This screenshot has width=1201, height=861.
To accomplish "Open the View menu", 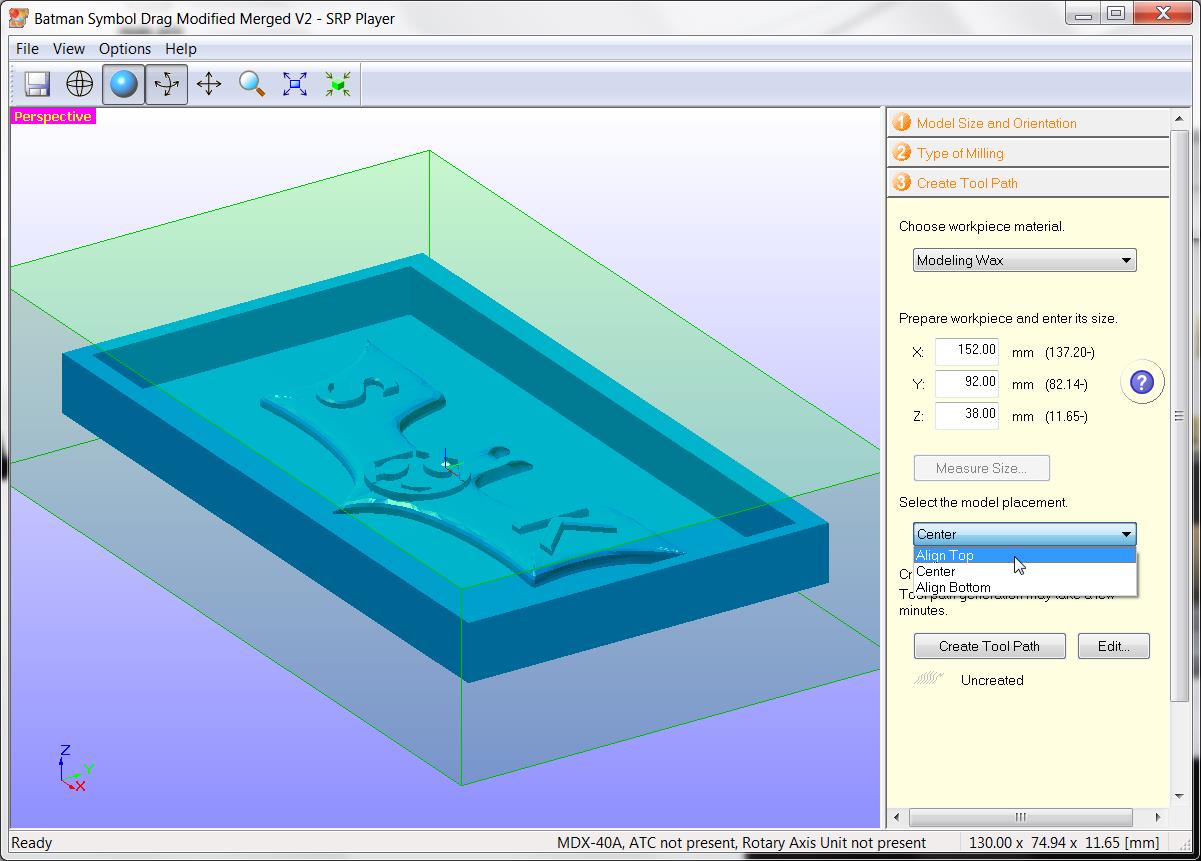I will click(x=69, y=48).
